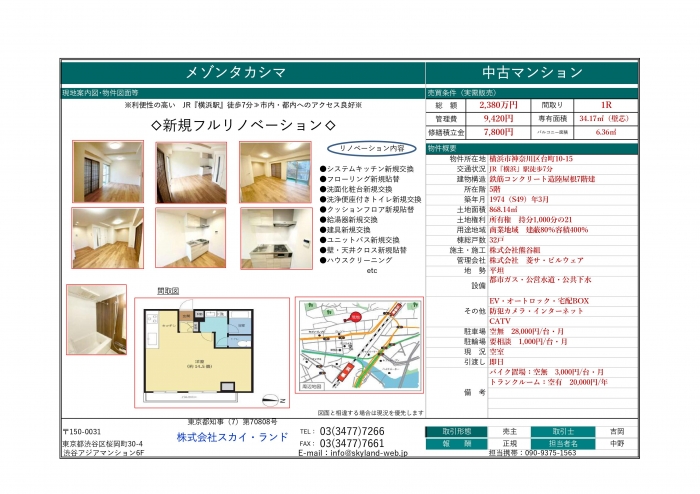Click the 取引士 value 吉岡
Screen dimensions: 700x494
pos(617,432)
